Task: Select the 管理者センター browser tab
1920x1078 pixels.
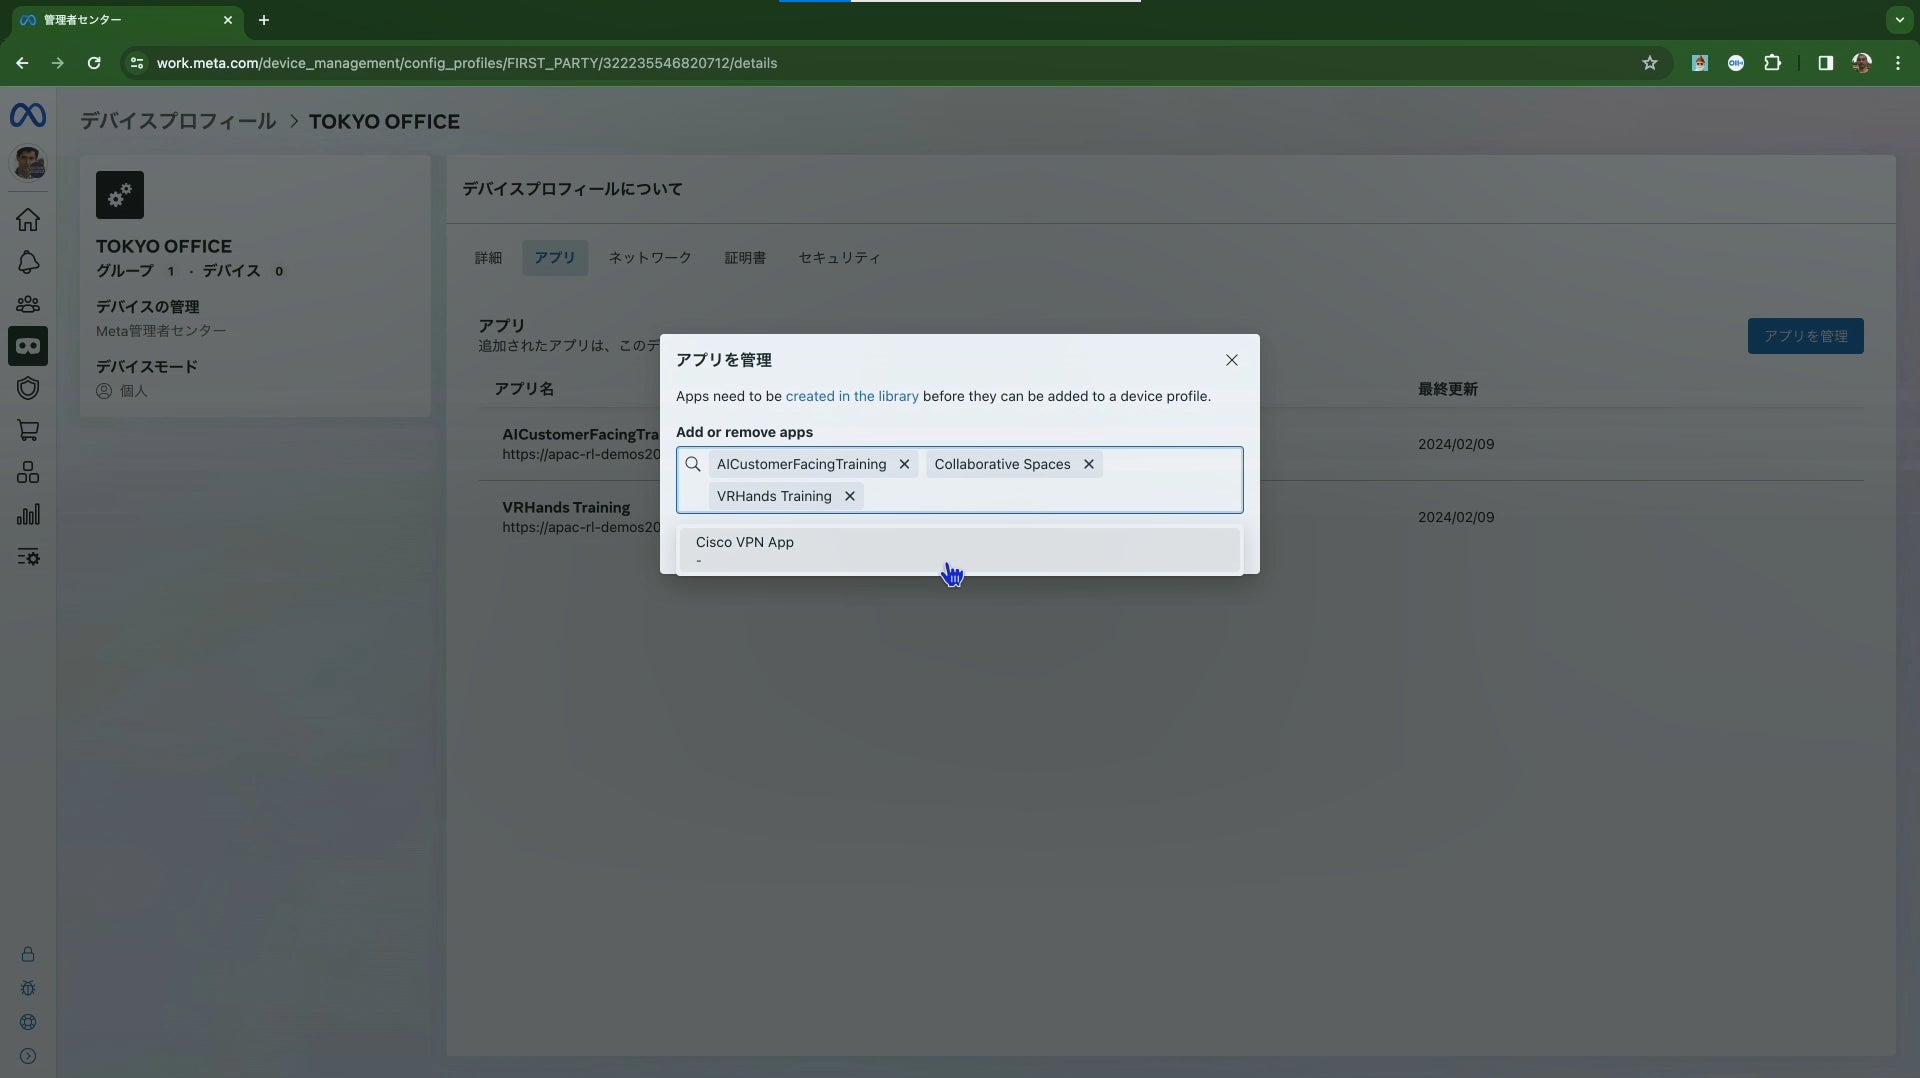Action: tap(127, 20)
